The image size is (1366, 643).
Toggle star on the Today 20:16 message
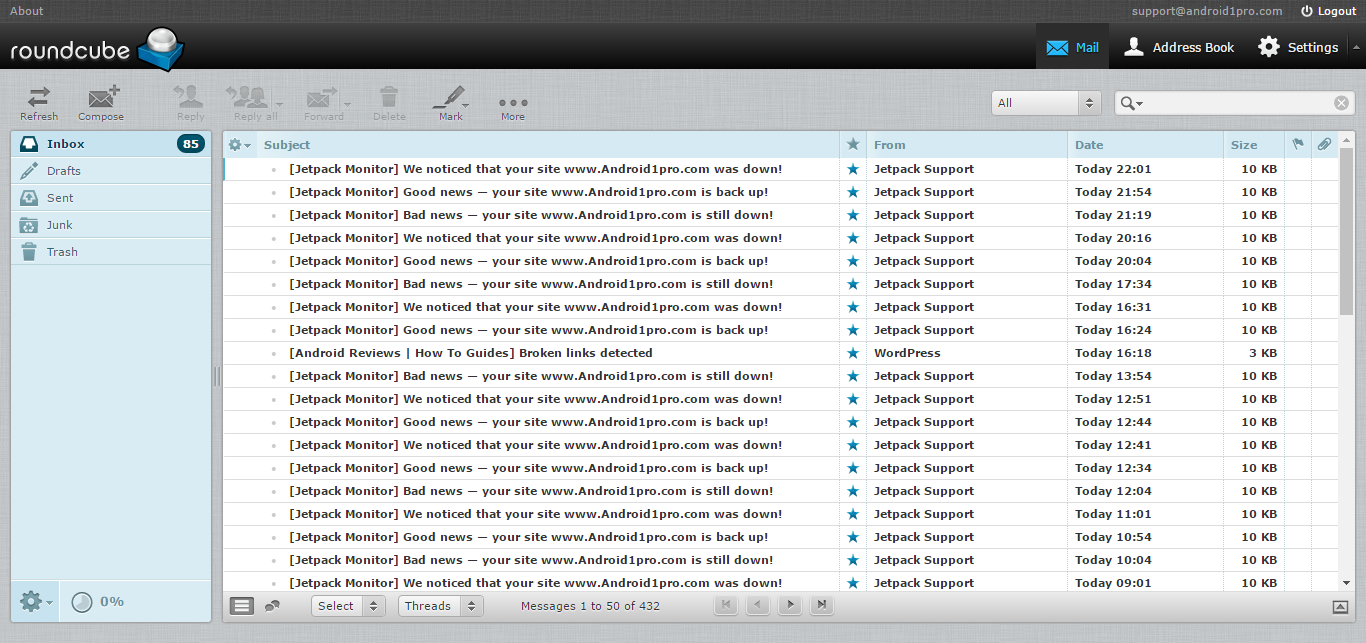pyautogui.click(x=853, y=238)
